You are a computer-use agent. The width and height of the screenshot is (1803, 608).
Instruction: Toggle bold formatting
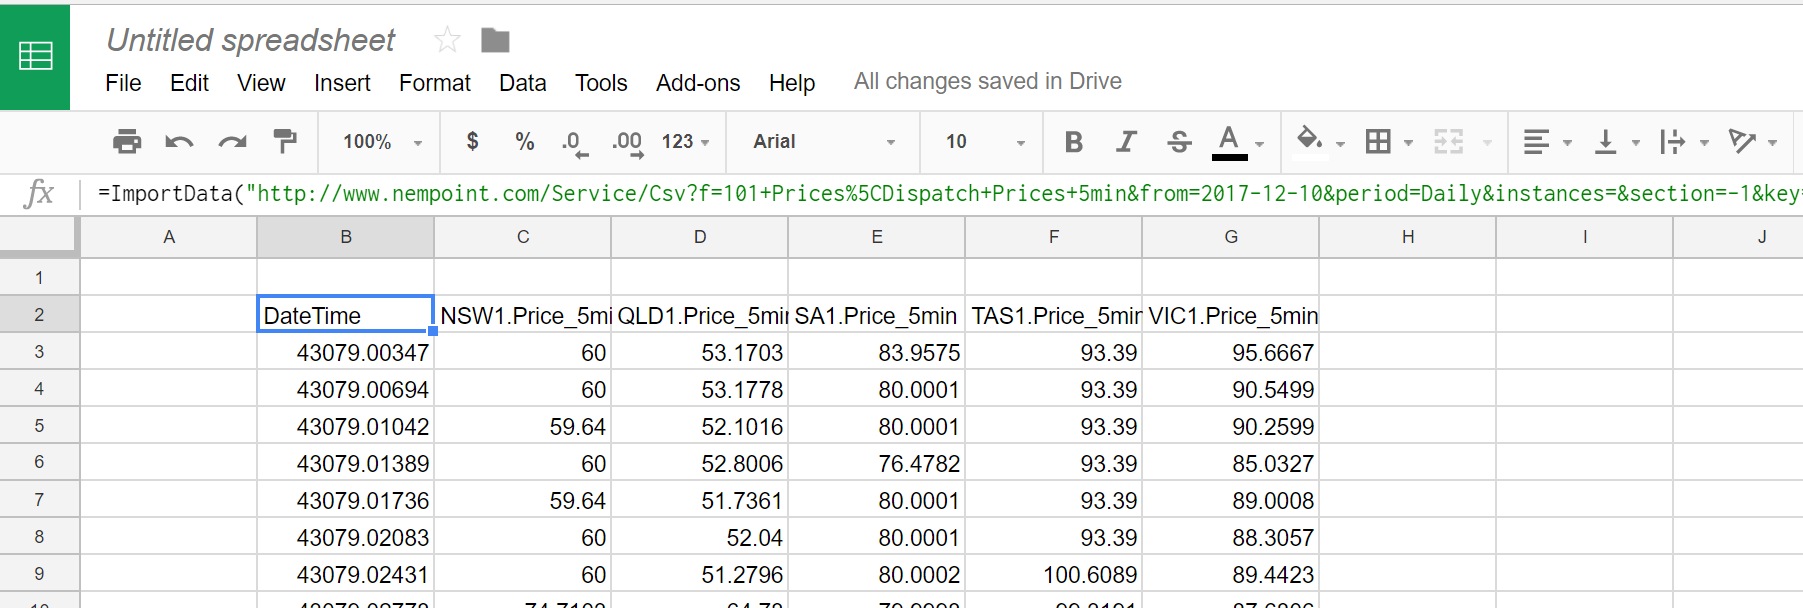click(x=1073, y=142)
